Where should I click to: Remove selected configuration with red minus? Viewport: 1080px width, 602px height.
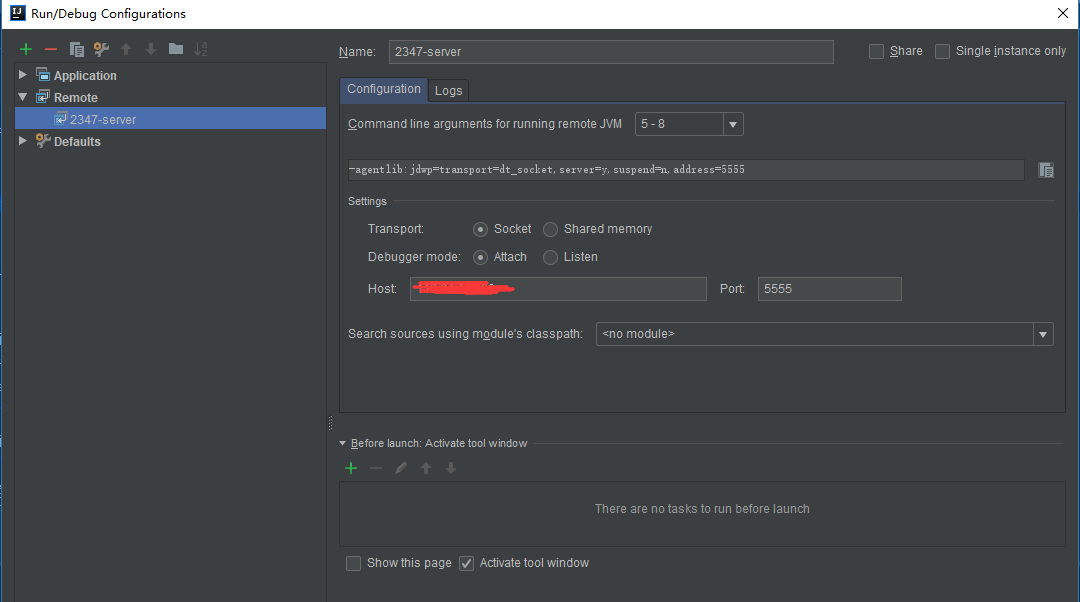(51, 49)
